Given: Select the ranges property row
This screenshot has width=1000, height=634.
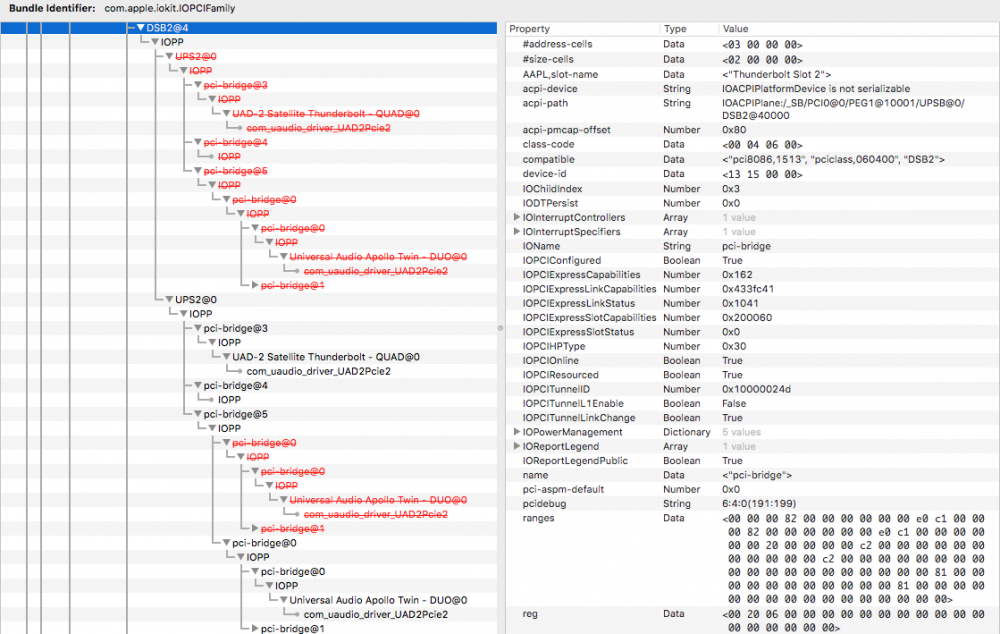Looking at the screenshot, I should click(x=753, y=559).
